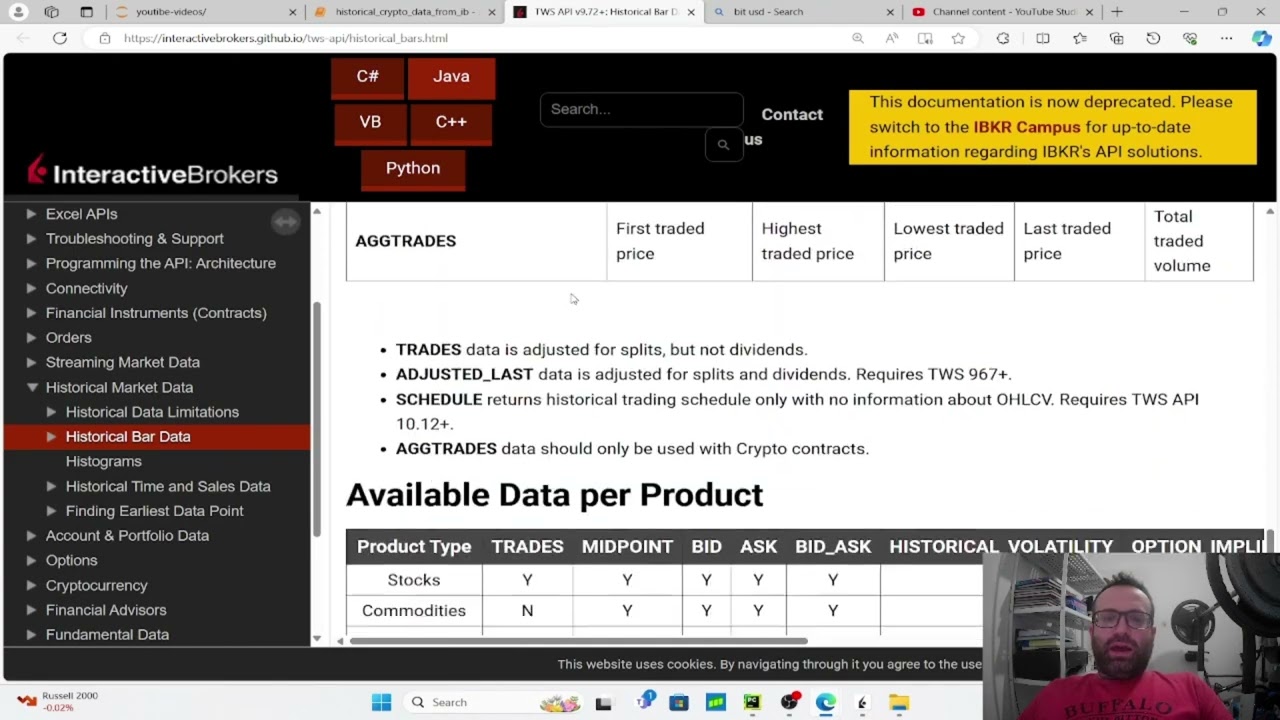Click the Interactive Brokers logo

(x=152, y=171)
